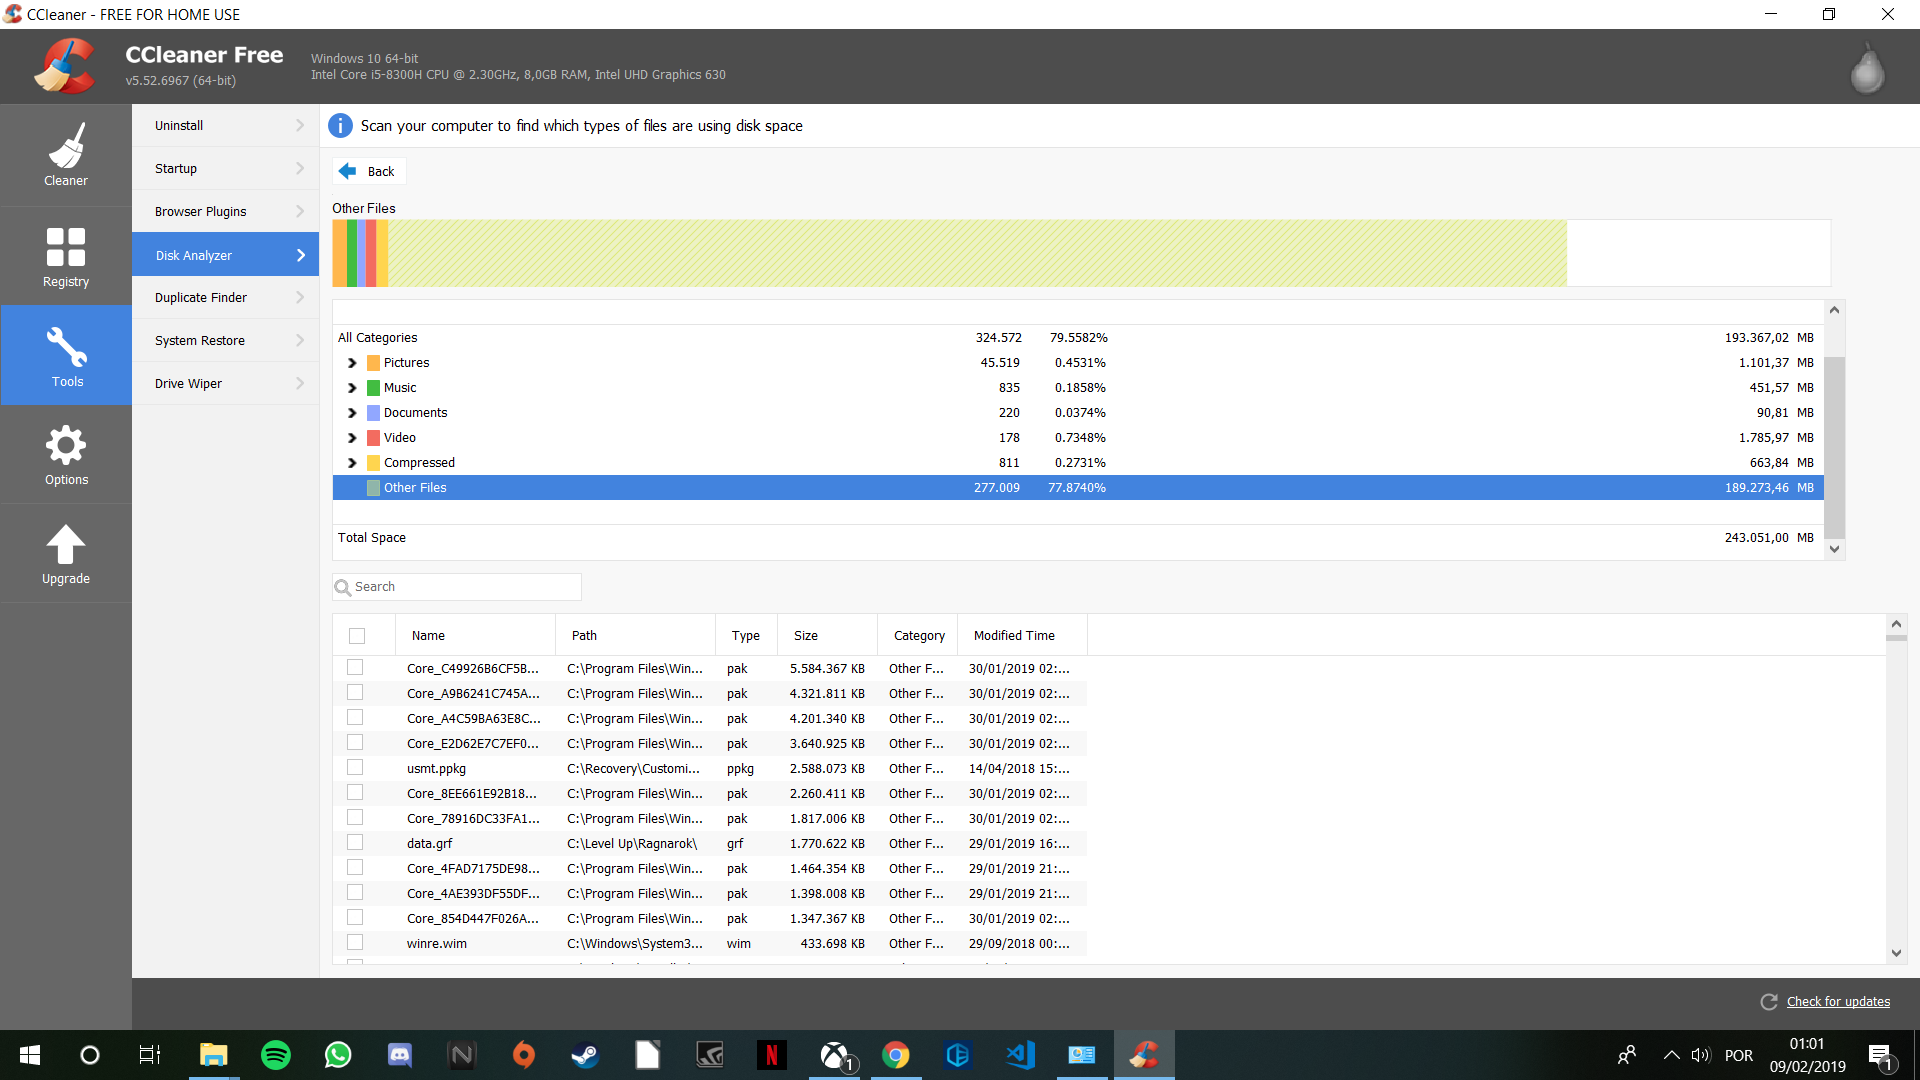Click the pear icon in header
This screenshot has height=1080, width=1920.
pos(1867,69)
